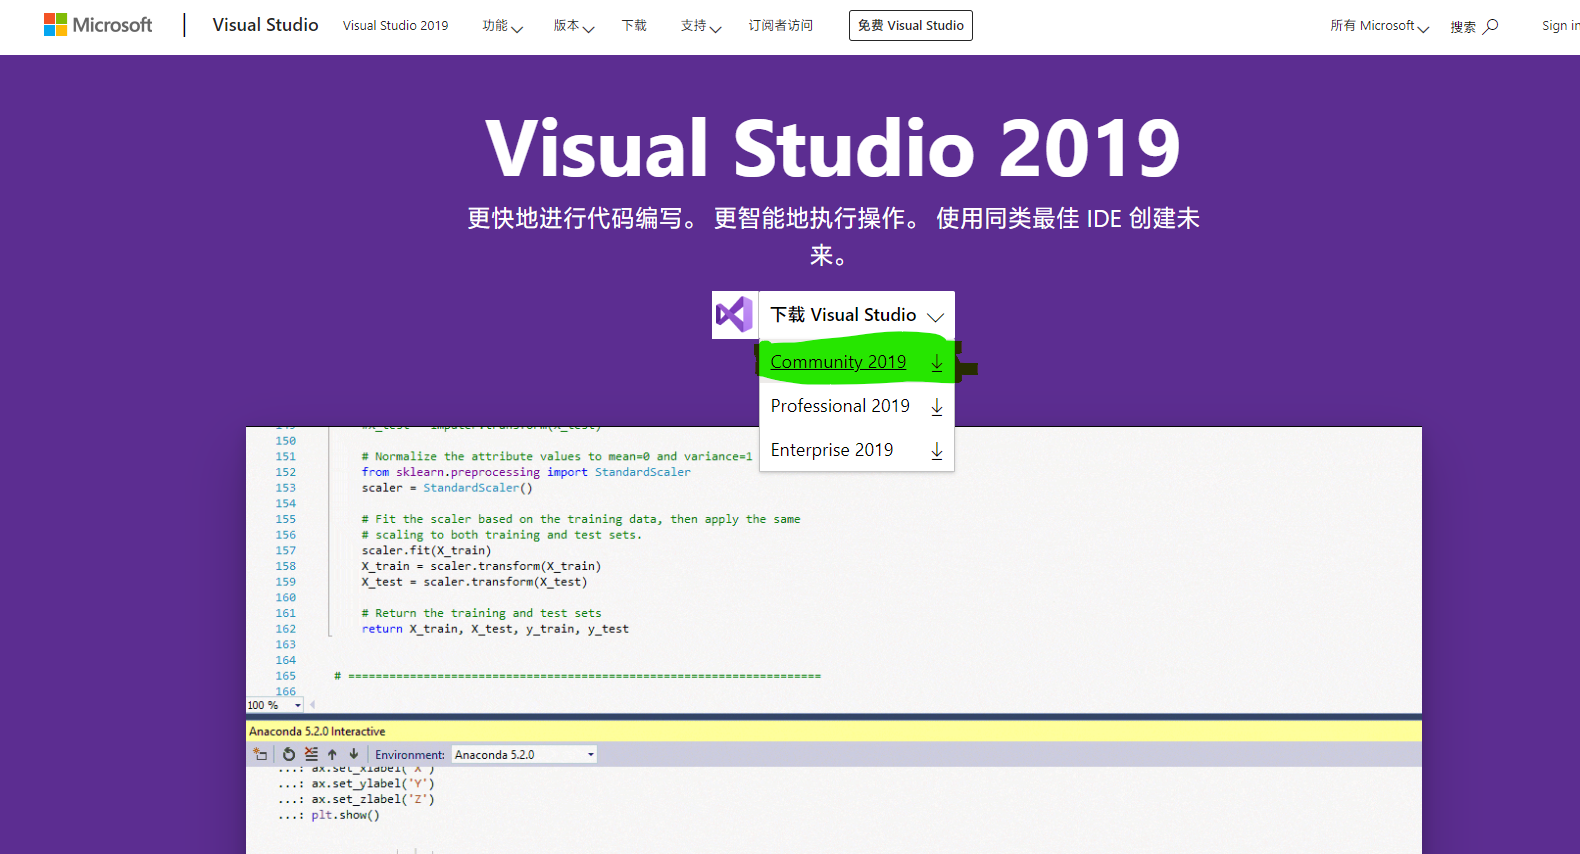The image size is (1580, 854).
Task: Click 'X_test = scaler.transform(X_test)' line
Action: (x=474, y=582)
